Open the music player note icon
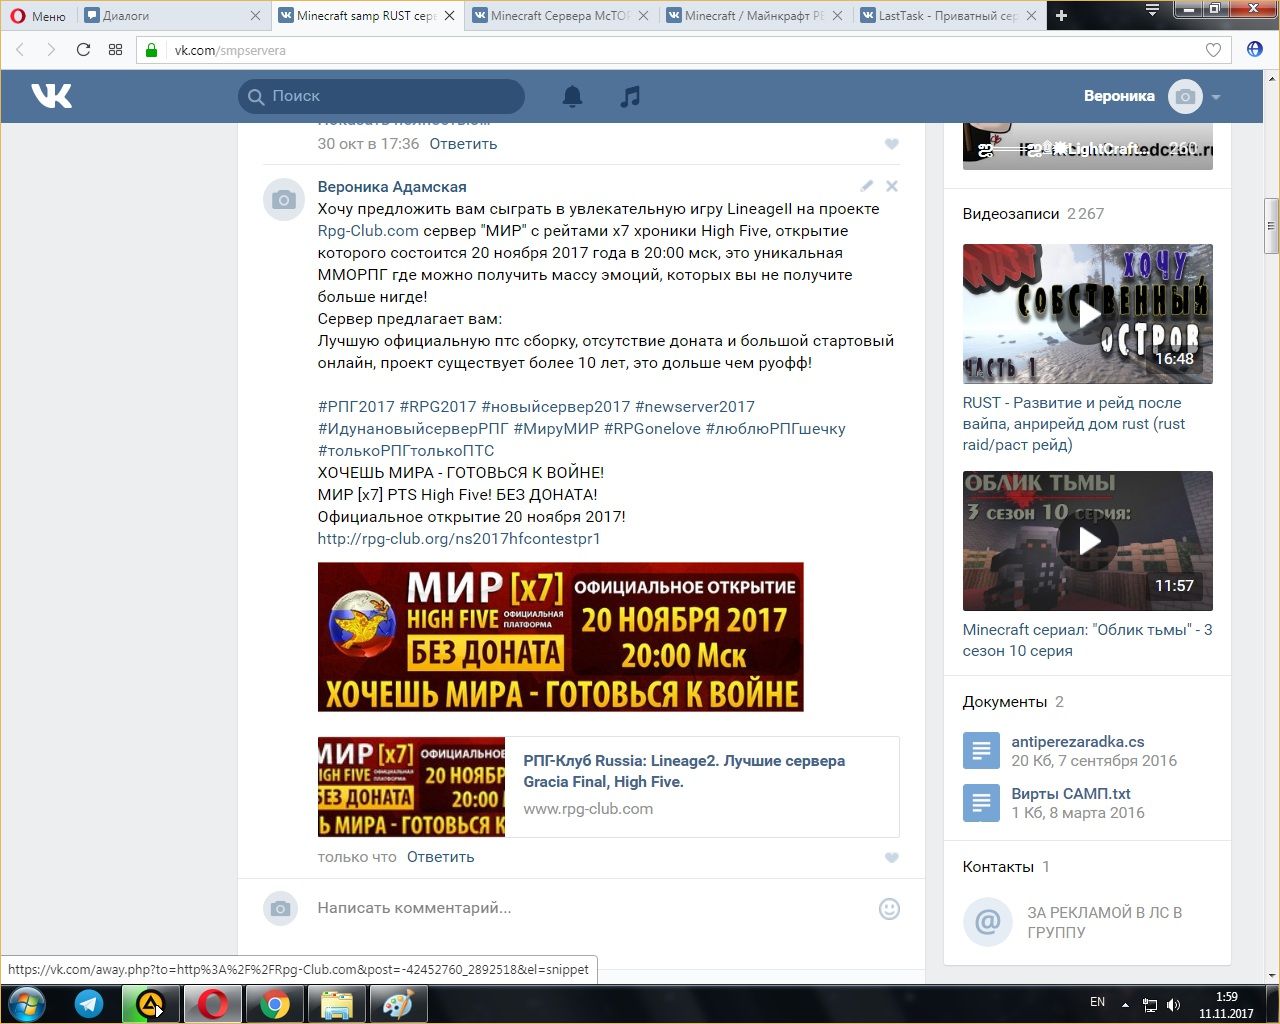The height and width of the screenshot is (1024, 1280). click(x=630, y=96)
